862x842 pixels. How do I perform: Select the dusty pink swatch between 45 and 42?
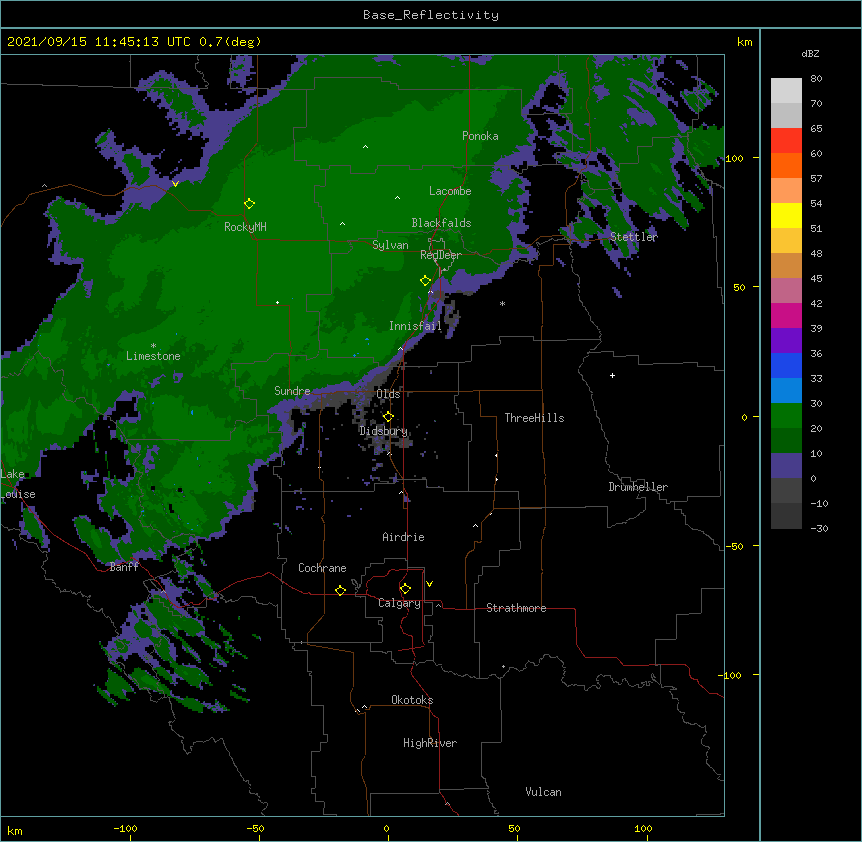click(x=786, y=291)
